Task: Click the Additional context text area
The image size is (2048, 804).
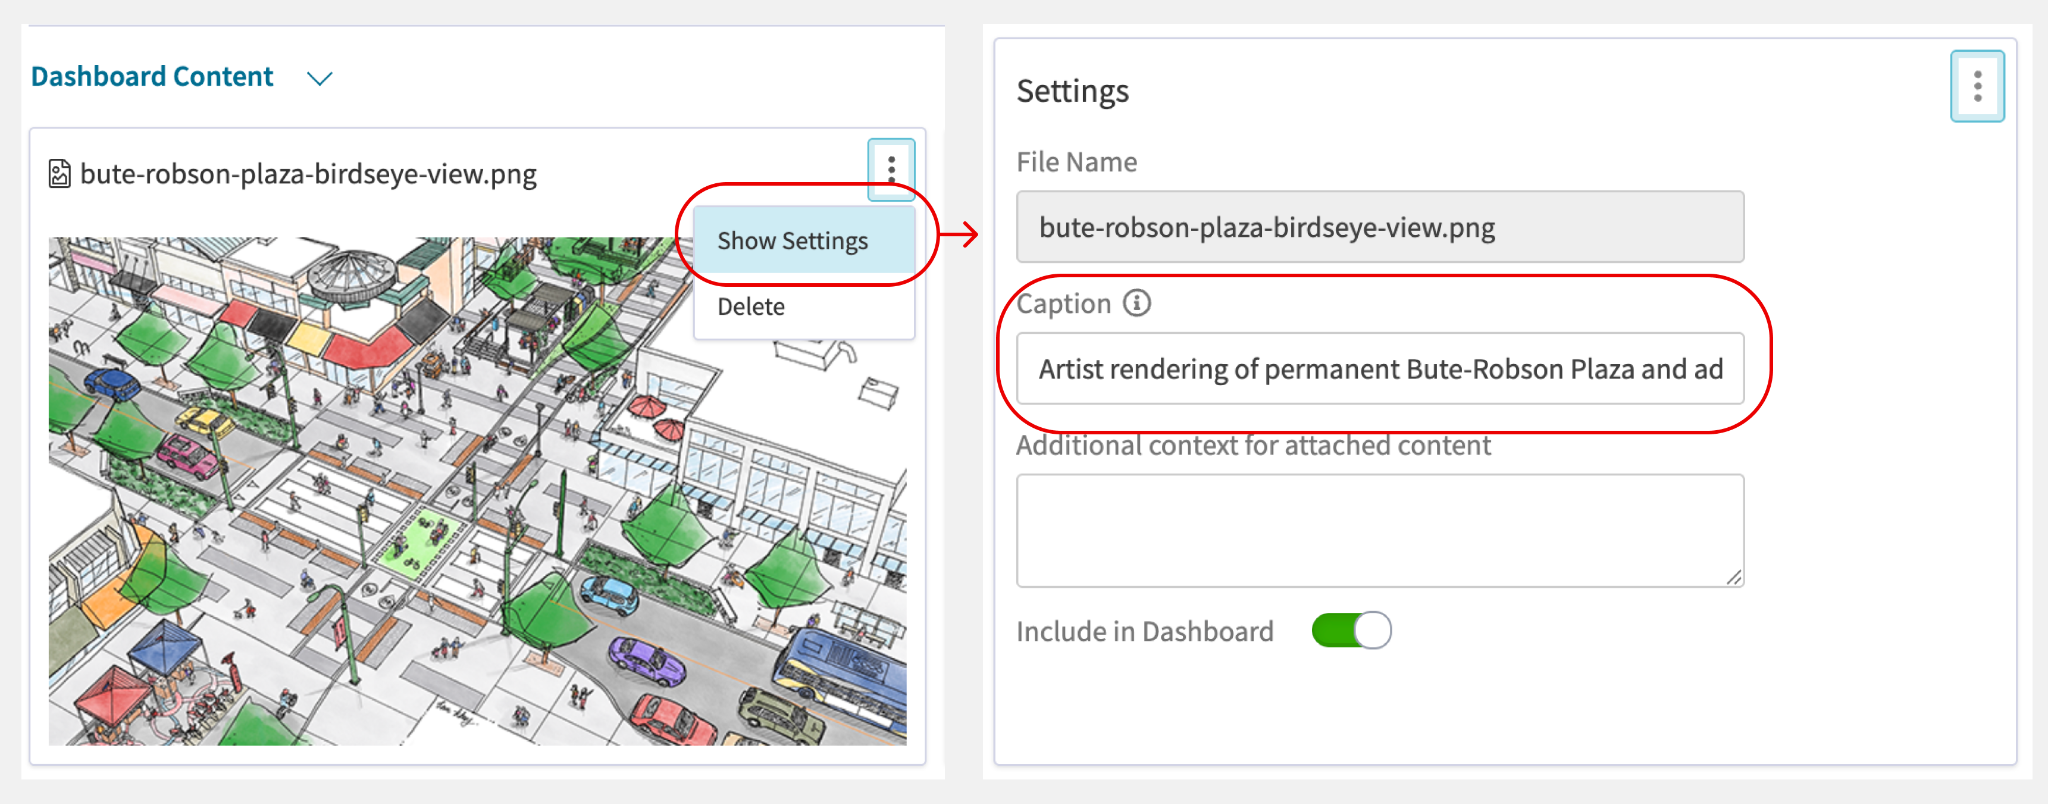Action: 1380,530
